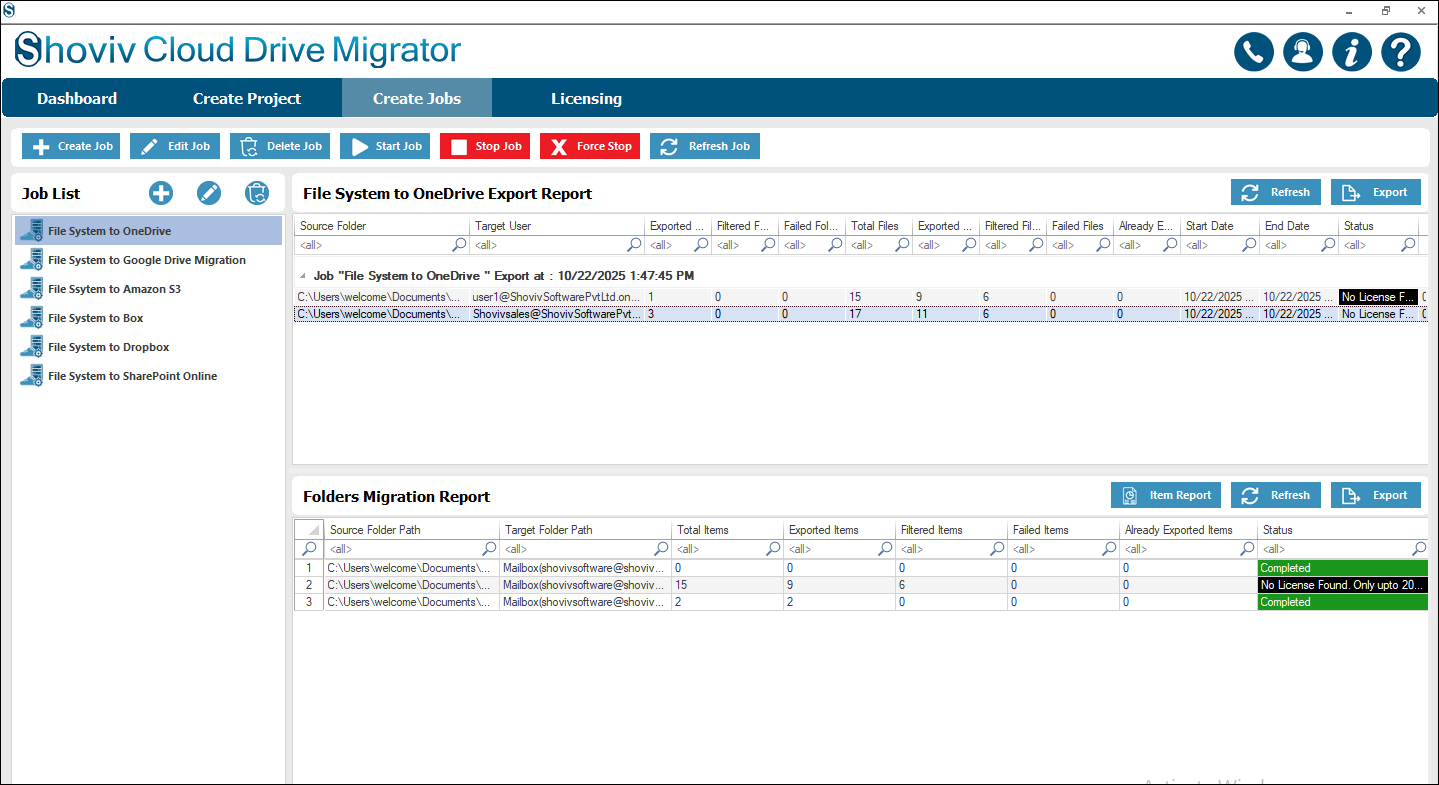
Task: Click magnifier icon in folders grid row-number column
Action: pyautogui.click(x=309, y=549)
